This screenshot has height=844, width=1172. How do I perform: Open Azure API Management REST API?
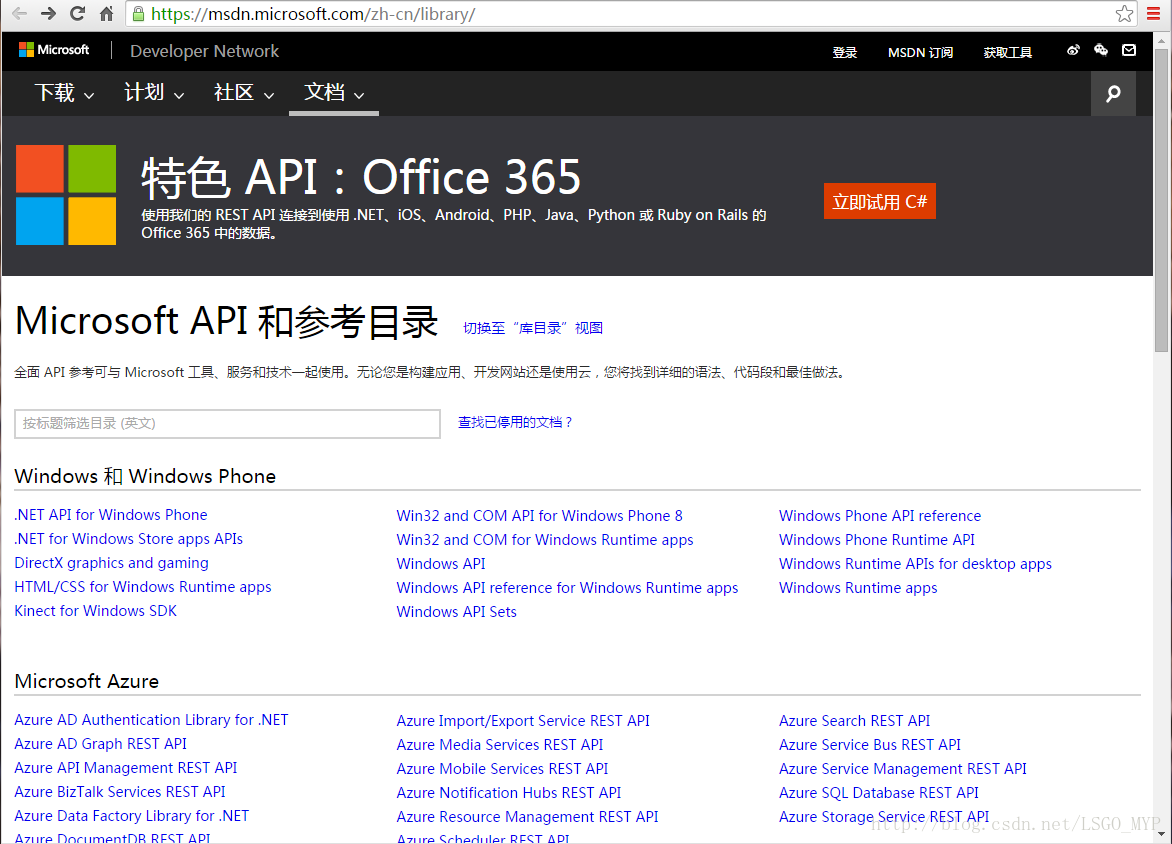(126, 768)
